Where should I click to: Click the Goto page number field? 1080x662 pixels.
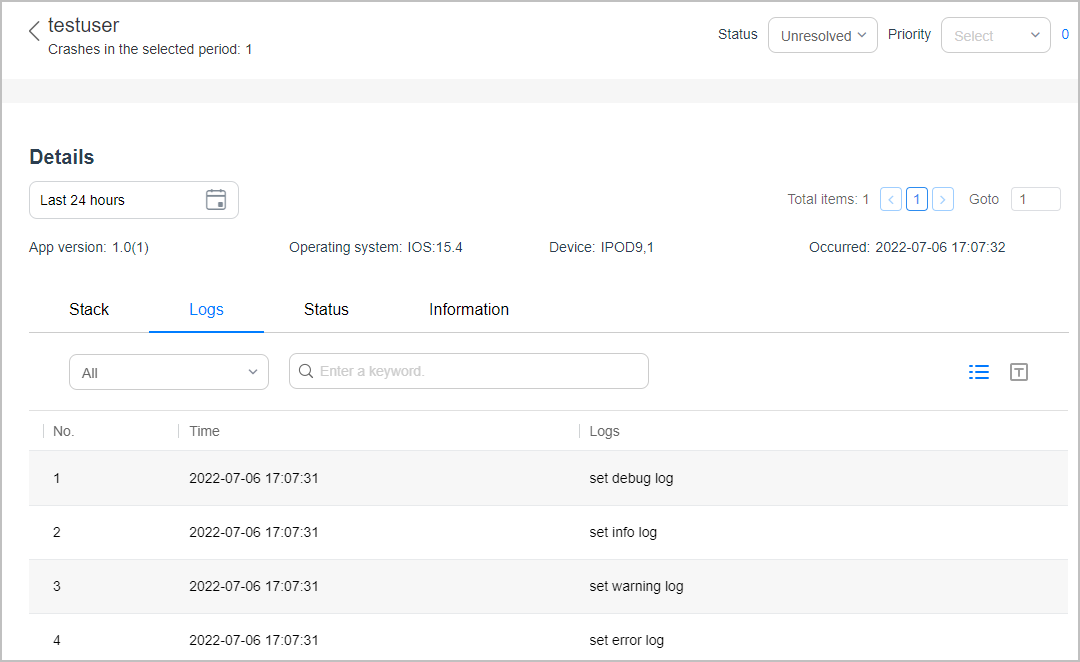coord(1035,199)
